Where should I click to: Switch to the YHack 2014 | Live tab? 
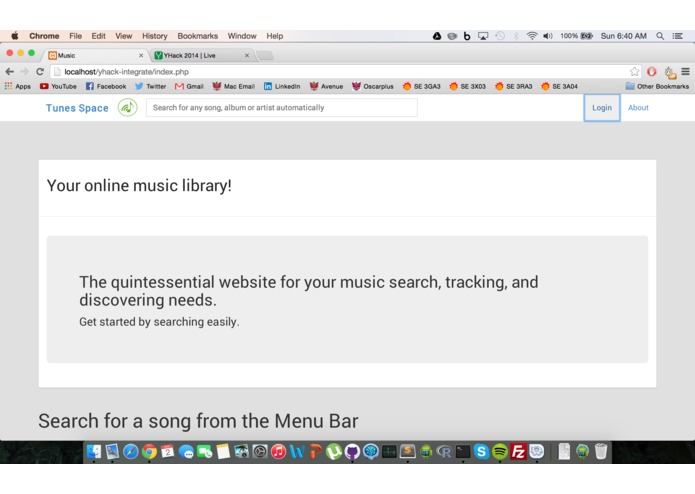coord(200,55)
